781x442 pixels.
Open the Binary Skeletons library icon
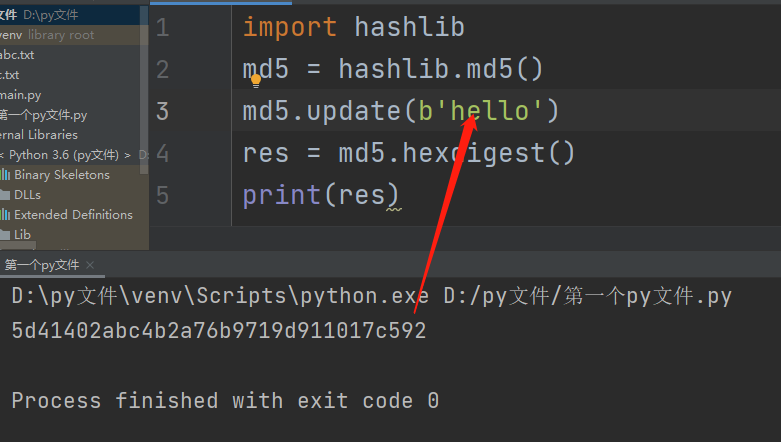tap(5, 175)
